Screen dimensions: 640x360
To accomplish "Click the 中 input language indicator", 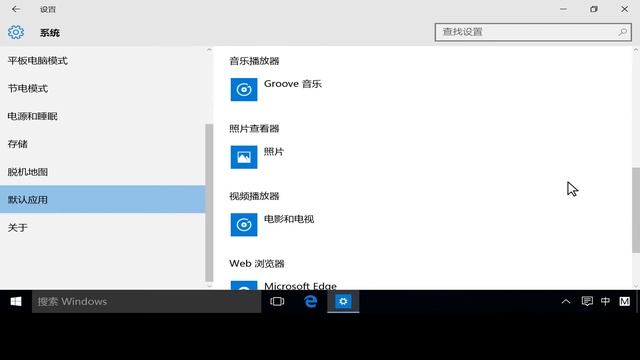I will (x=605, y=302).
